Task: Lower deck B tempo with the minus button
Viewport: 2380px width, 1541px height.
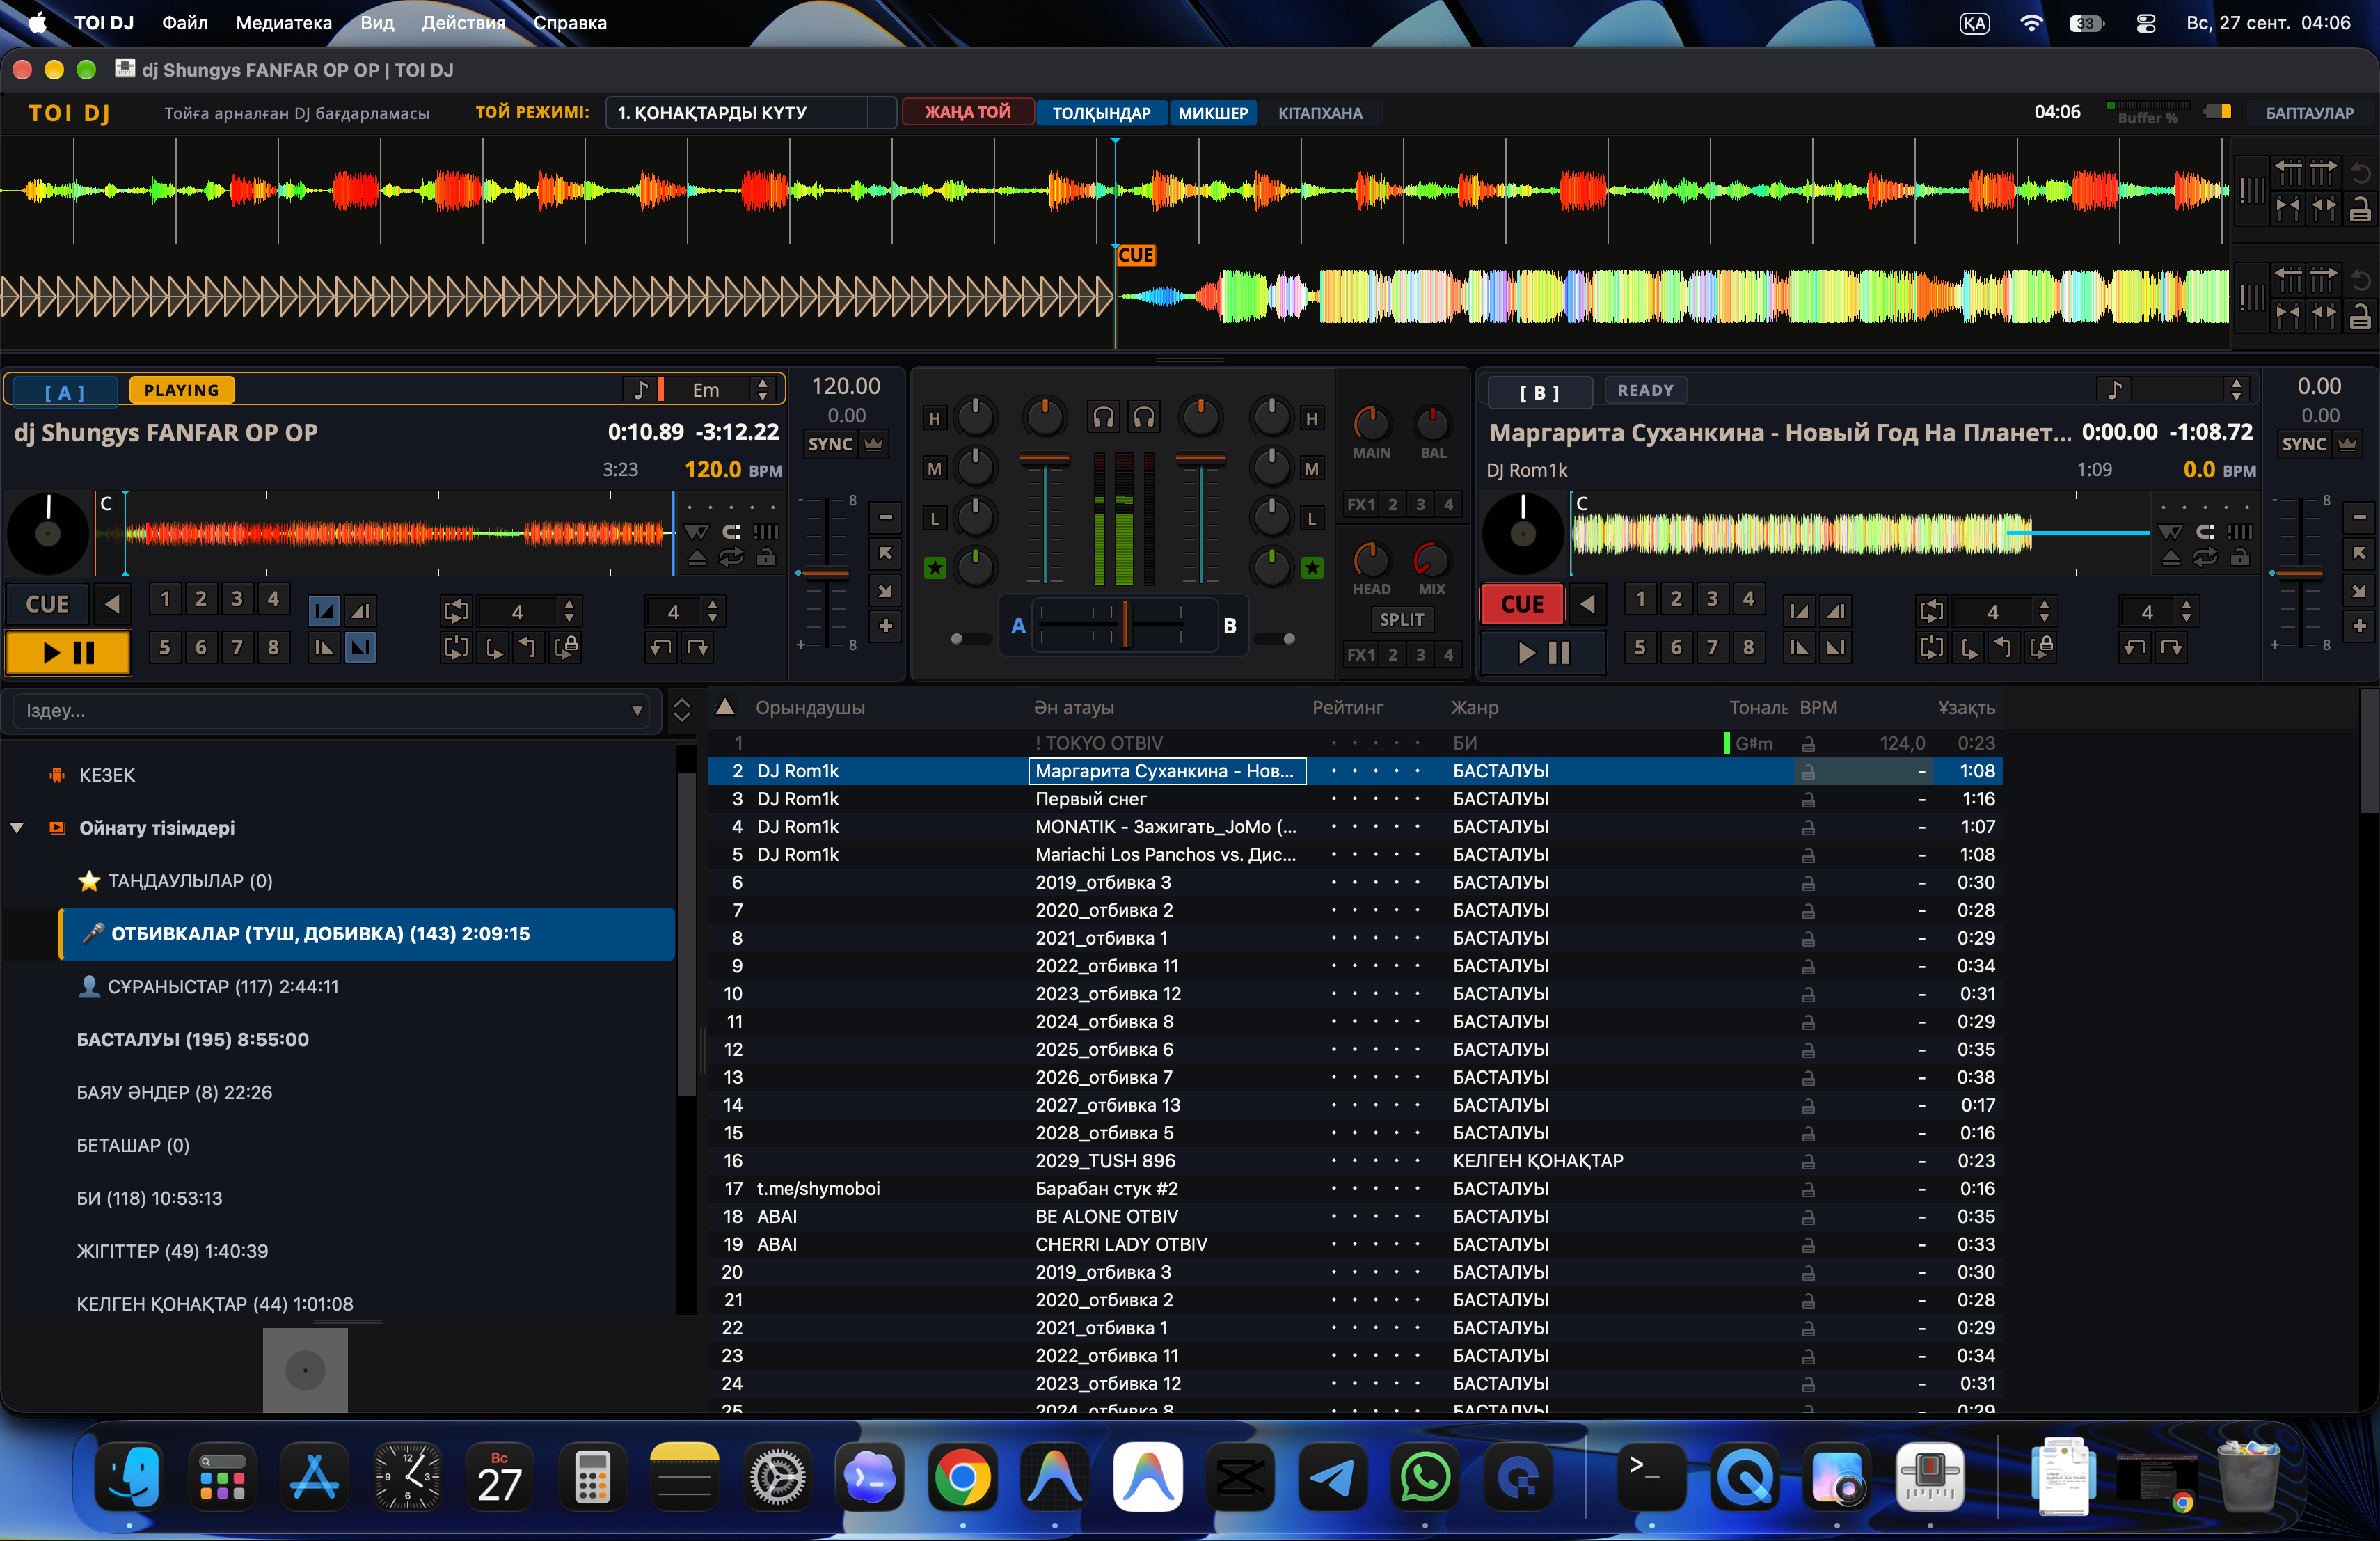Action: (2359, 518)
